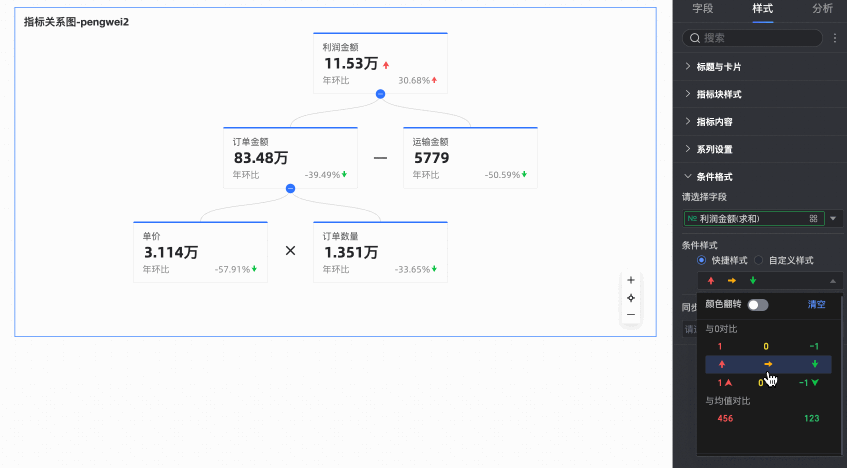
Task: Click red arrow next to 11.53万
Action: [x=386, y=65]
